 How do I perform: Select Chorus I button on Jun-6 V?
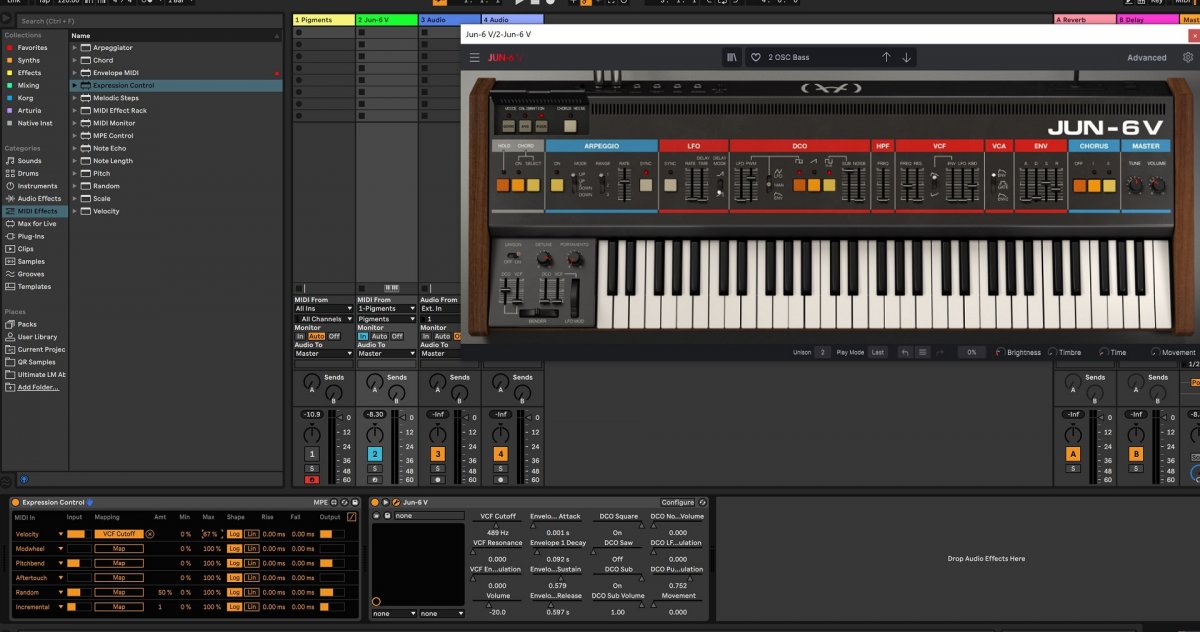[x=1095, y=185]
